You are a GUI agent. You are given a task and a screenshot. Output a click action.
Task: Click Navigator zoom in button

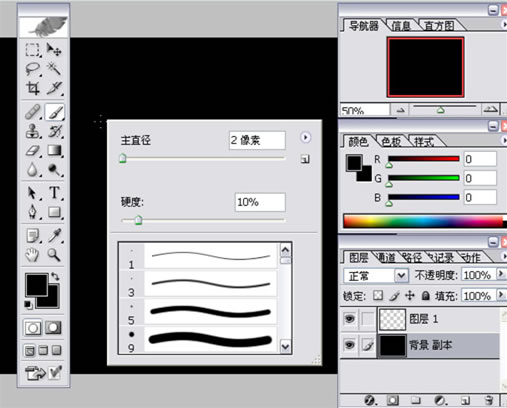pos(490,109)
